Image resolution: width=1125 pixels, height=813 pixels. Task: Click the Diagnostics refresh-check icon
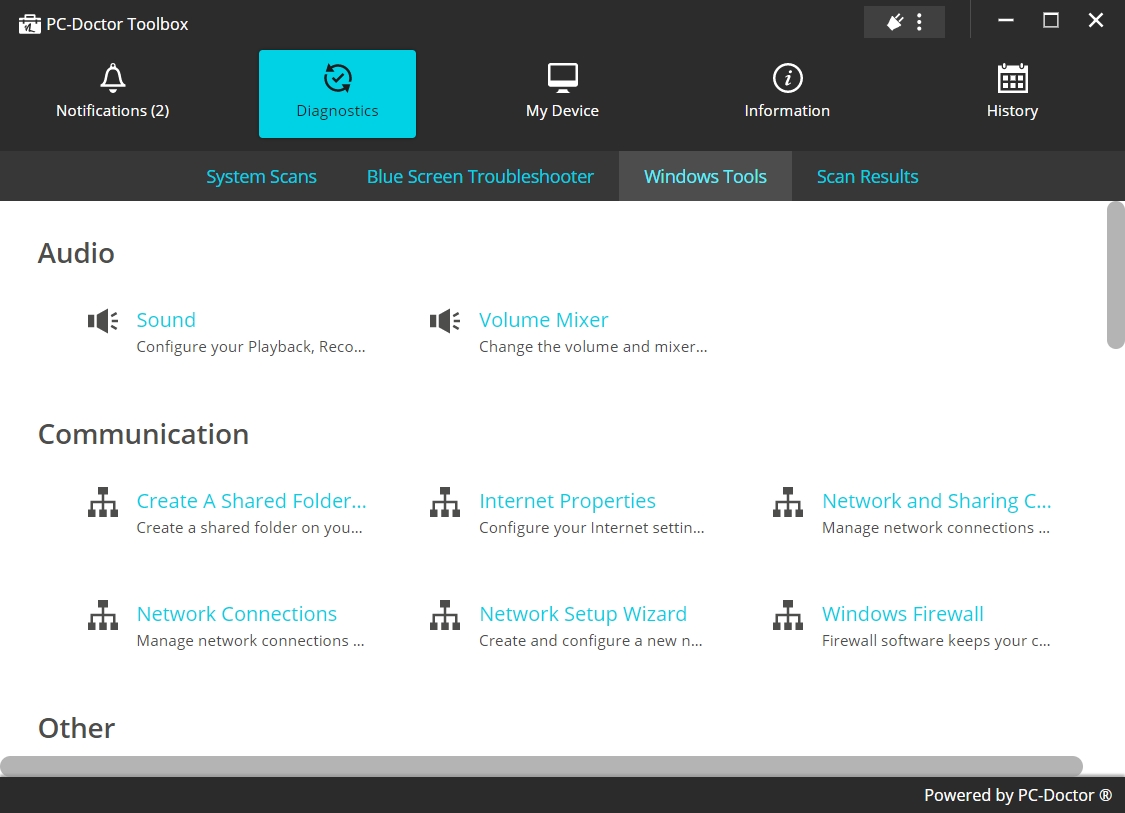click(x=337, y=78)
